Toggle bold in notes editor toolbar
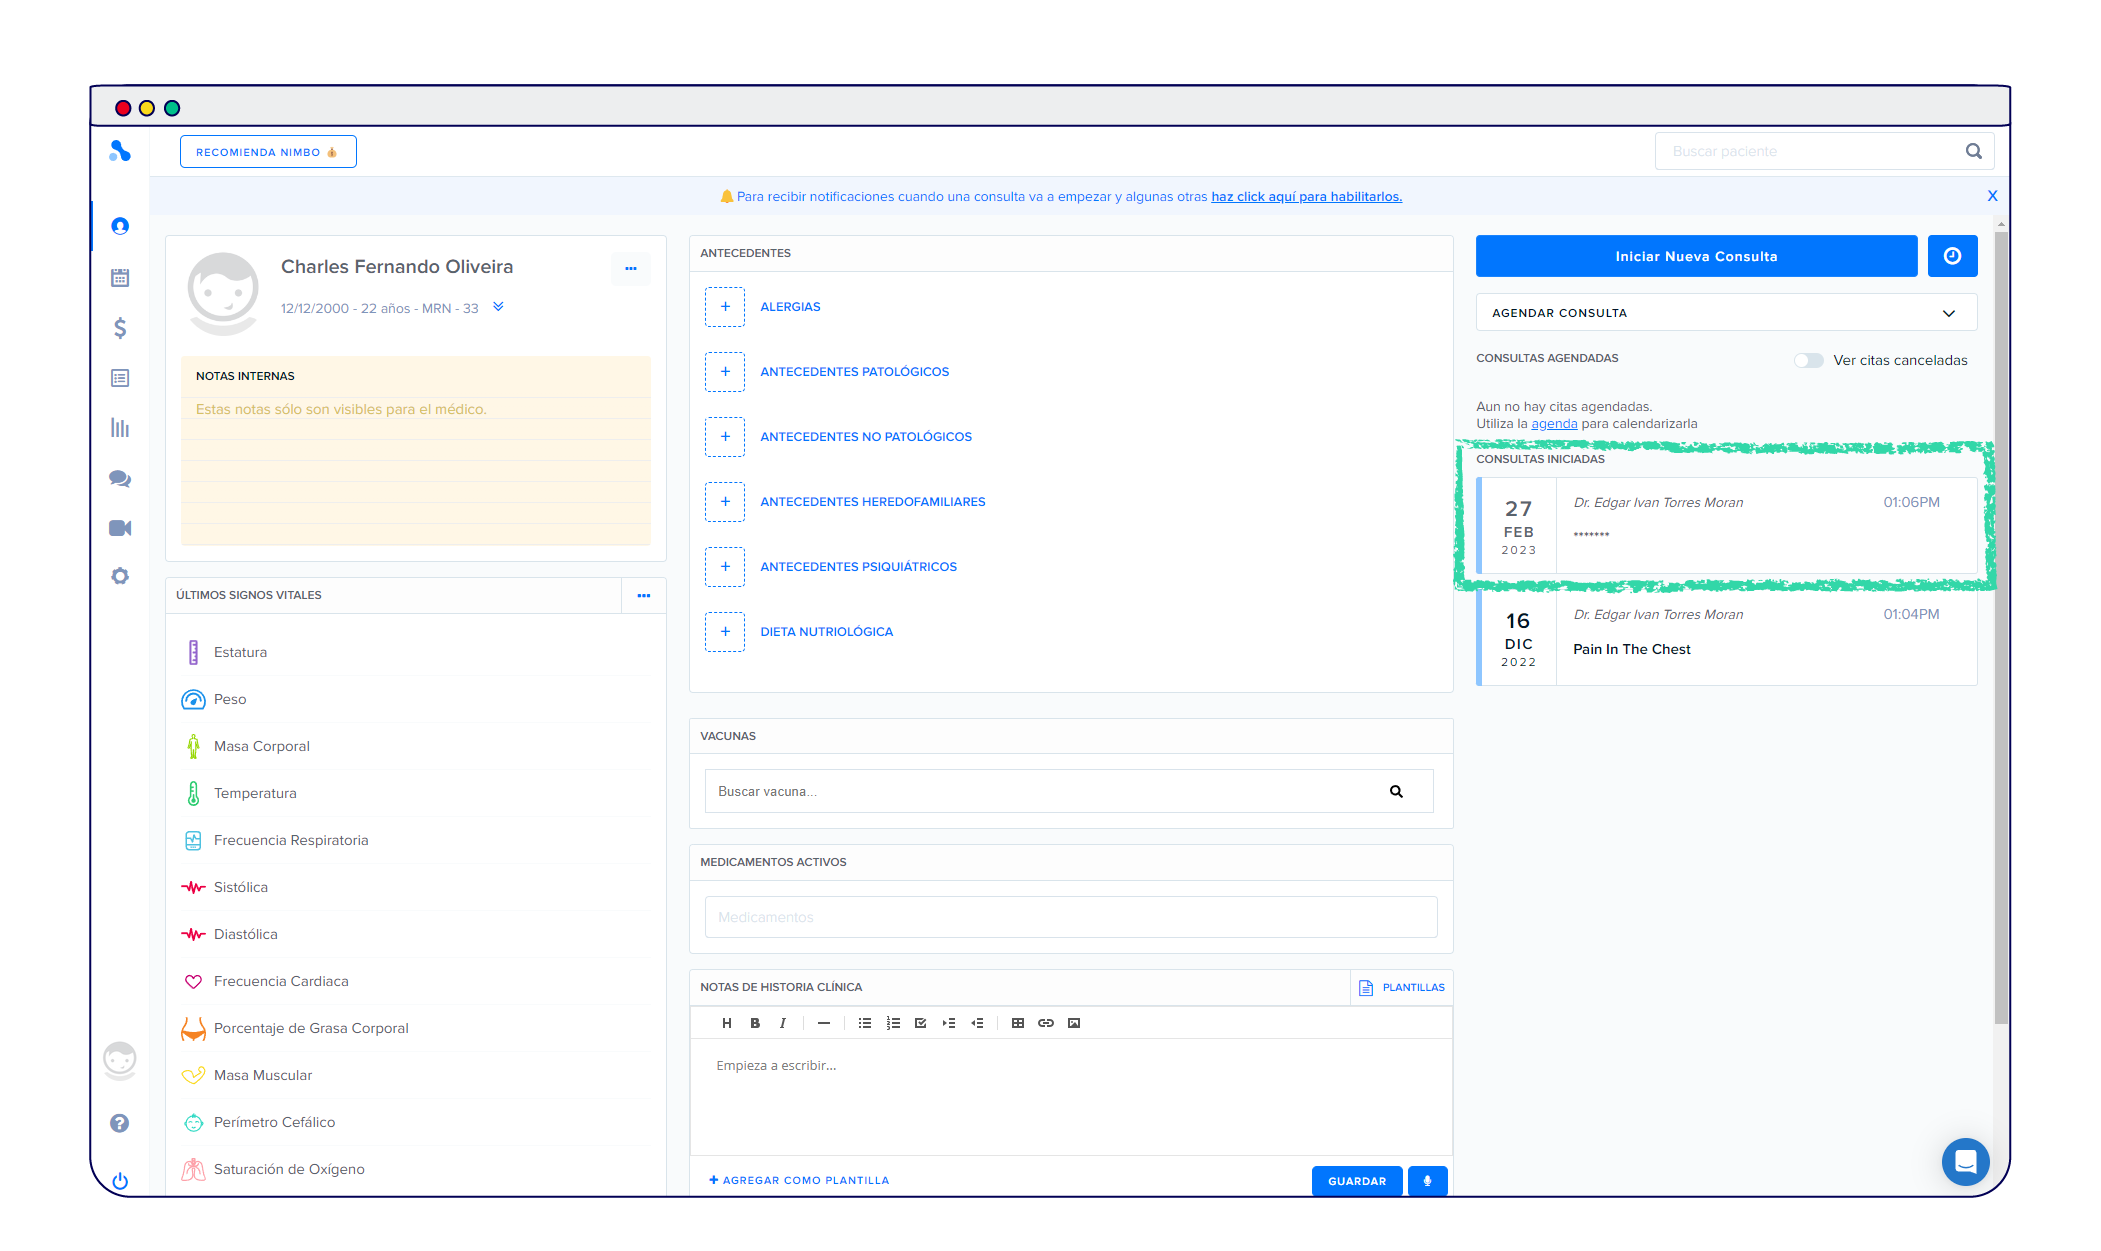 tap(755, 1023)
